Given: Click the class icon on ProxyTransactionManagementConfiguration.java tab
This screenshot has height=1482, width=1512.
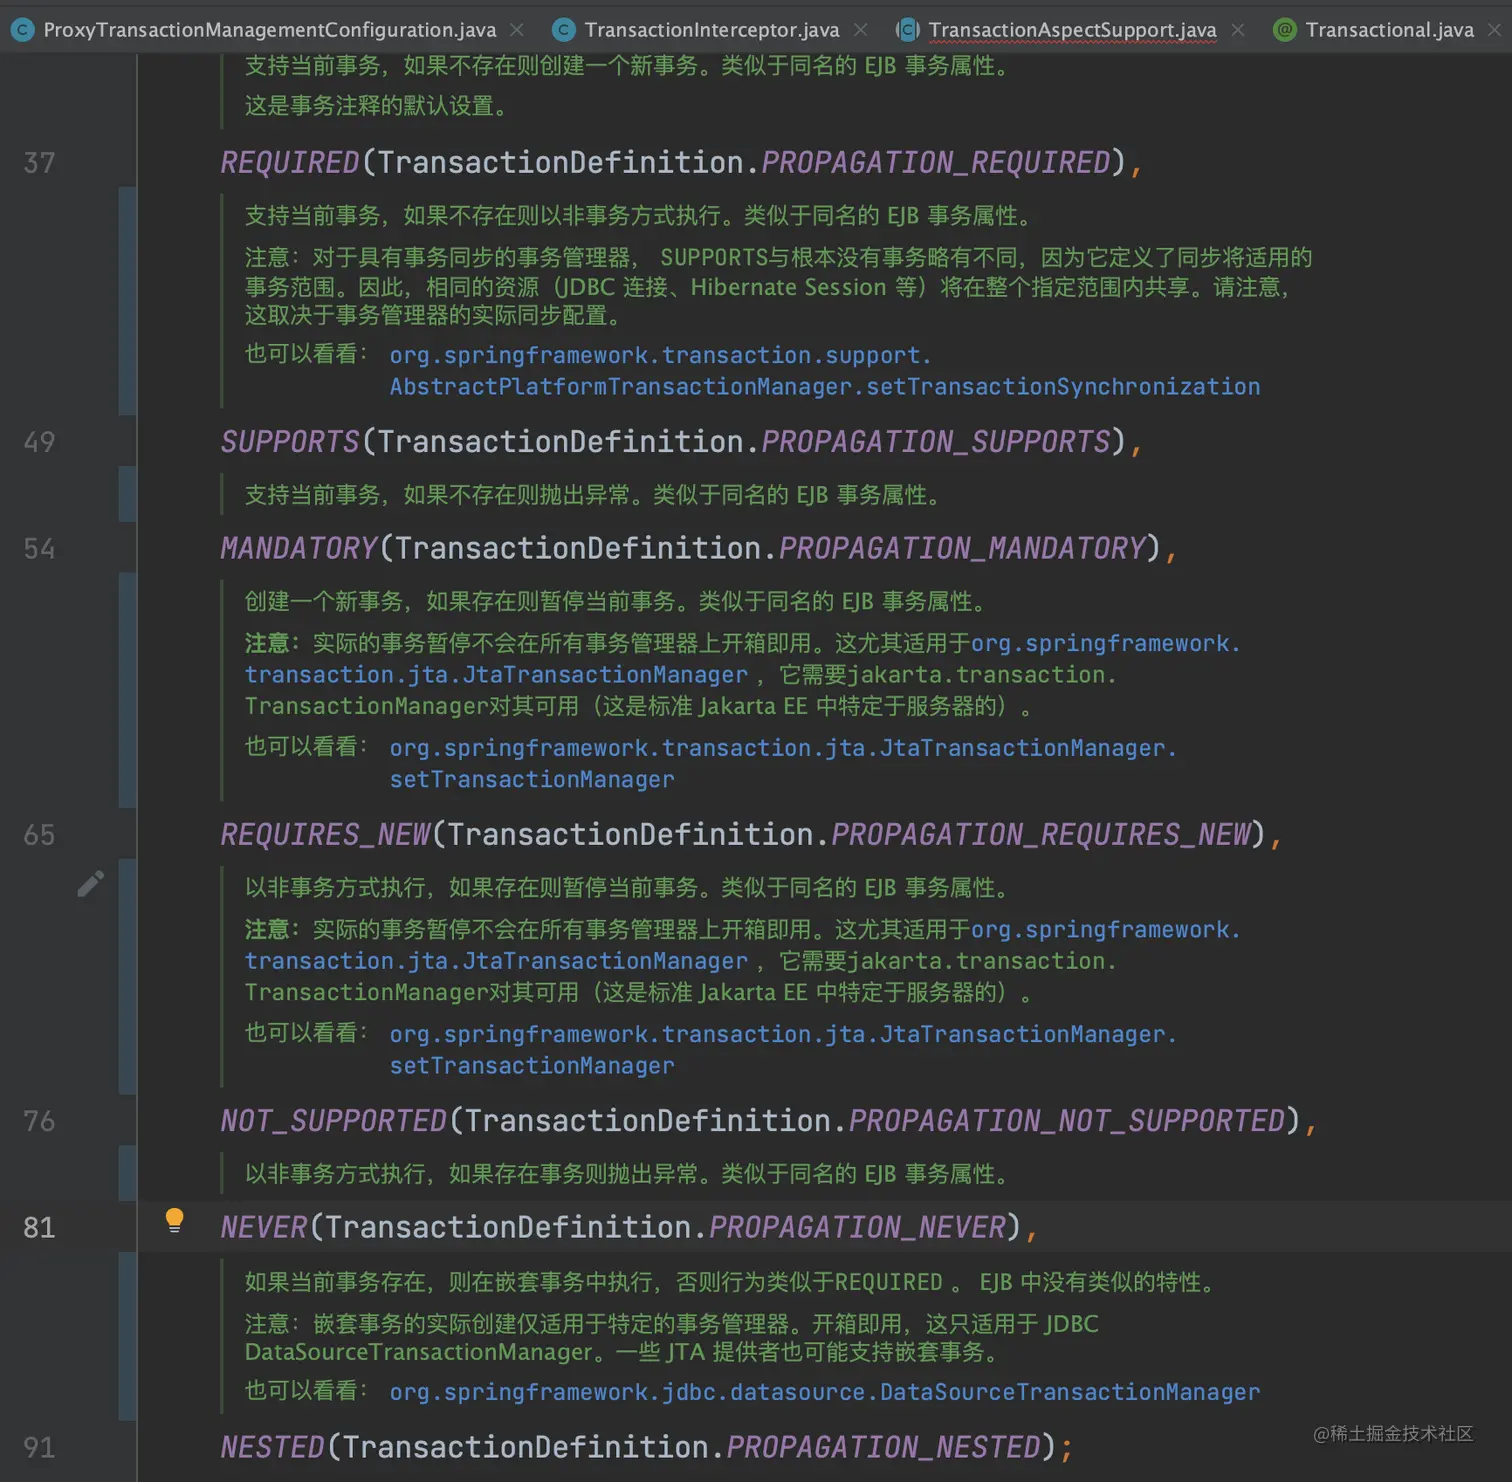Looking at the screenshot, I should click(x=22, y=30).
